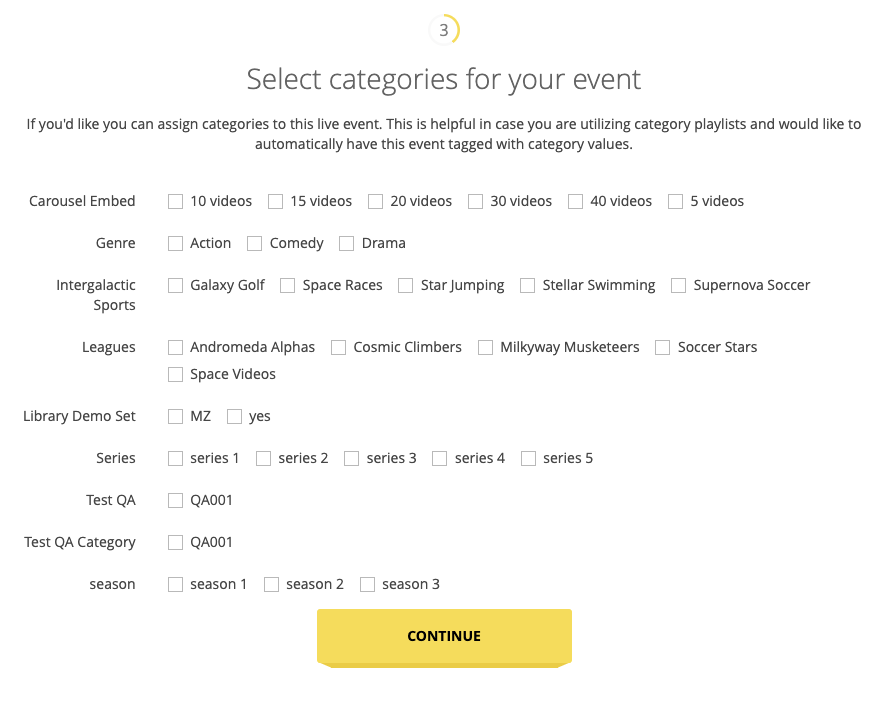
Task: Check Andromeda Alphas league
Action: coord(176,347)
